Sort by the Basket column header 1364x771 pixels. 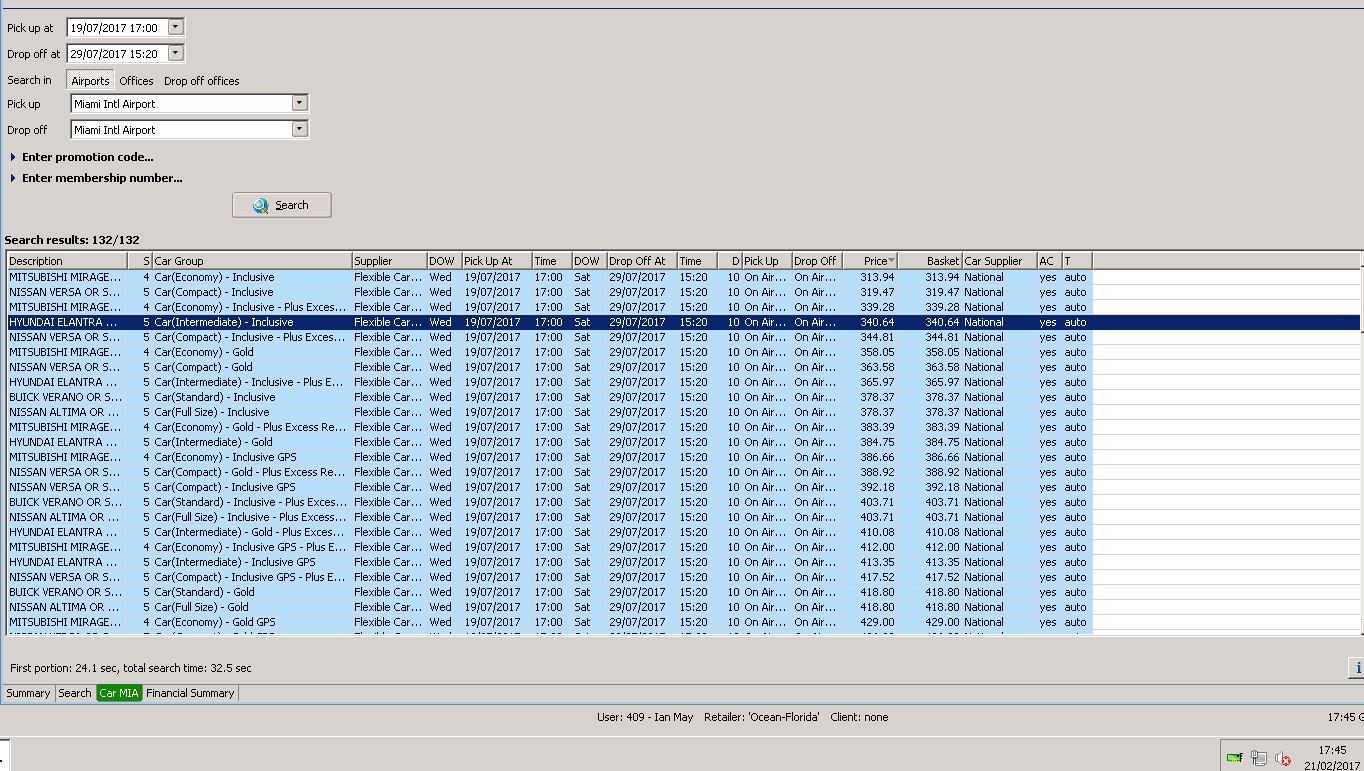(x=929, y=261)
